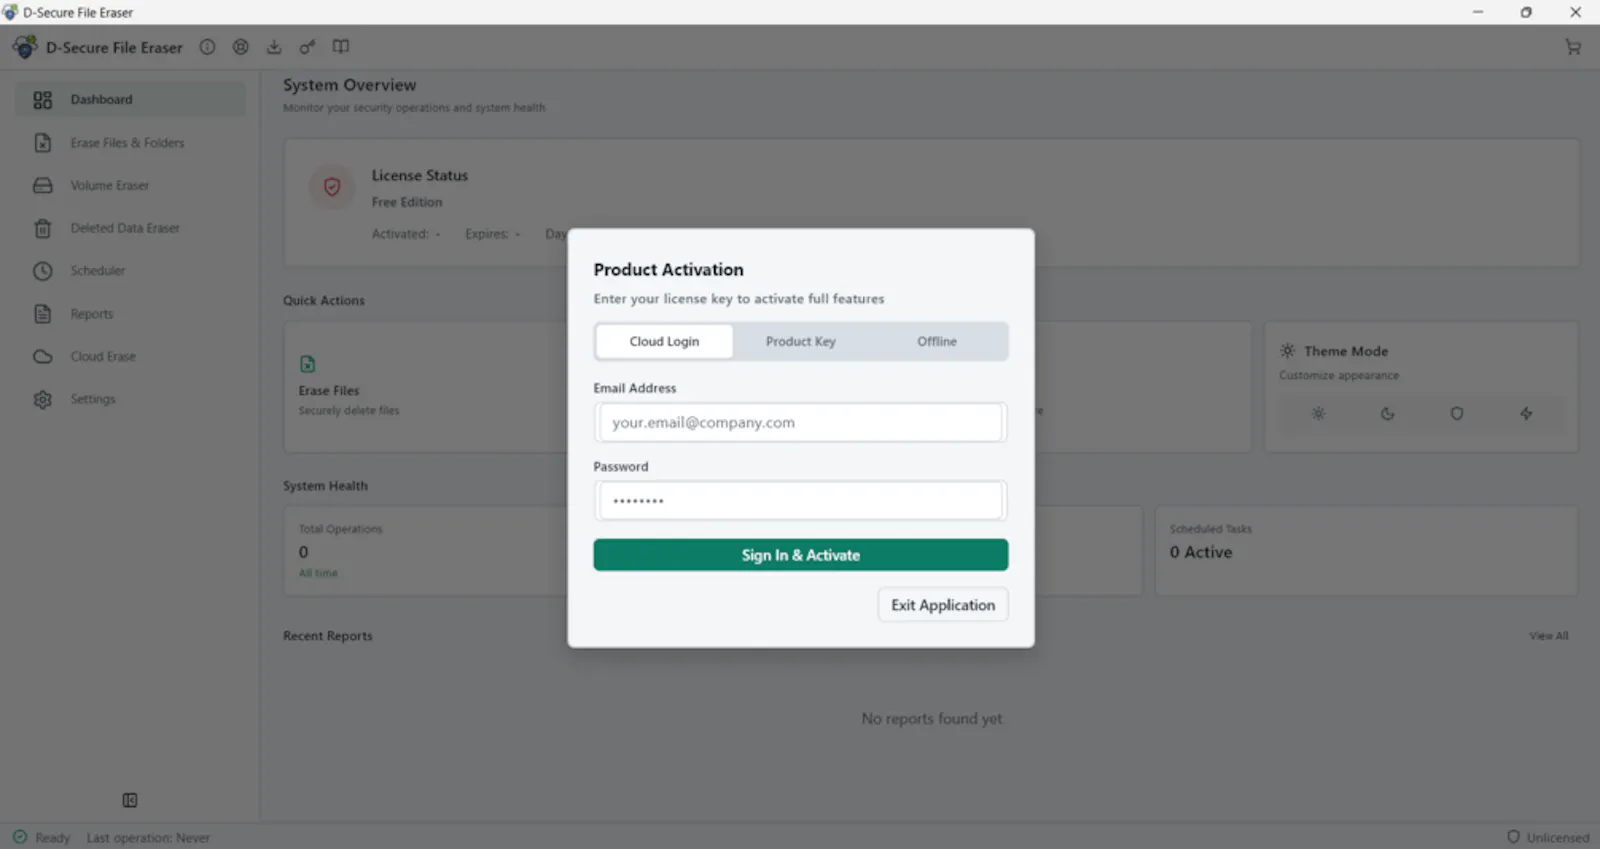The height and width of the screenshot is (849, 1600).
Task: Select the shield theme icon
Action: coord(1457,414)
